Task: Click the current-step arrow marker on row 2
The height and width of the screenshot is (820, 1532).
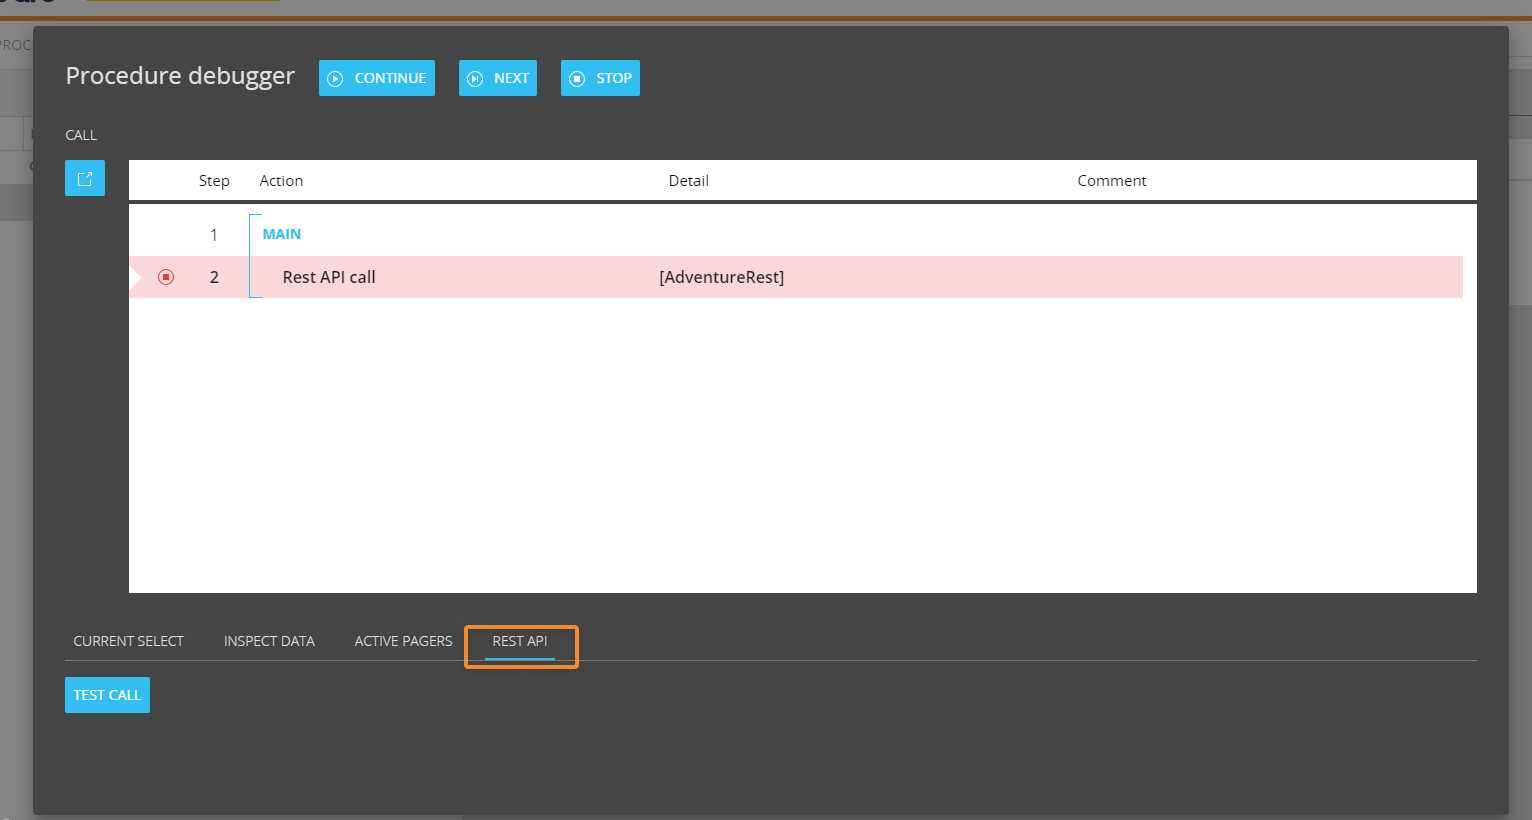Action: [136, 277]
